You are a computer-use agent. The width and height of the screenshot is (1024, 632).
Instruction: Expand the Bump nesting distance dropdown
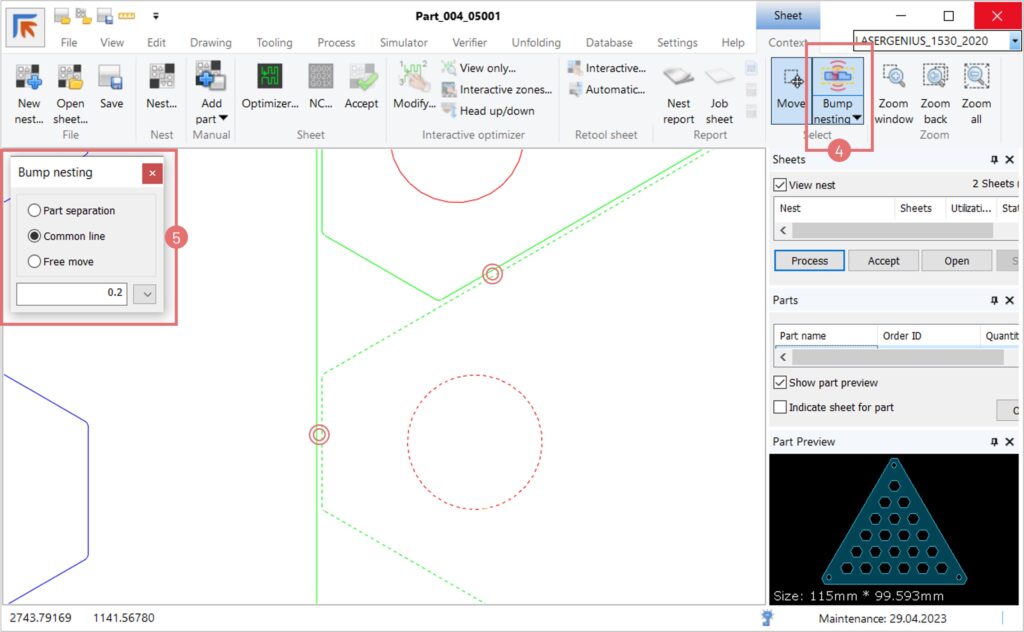tap(144, 294)
